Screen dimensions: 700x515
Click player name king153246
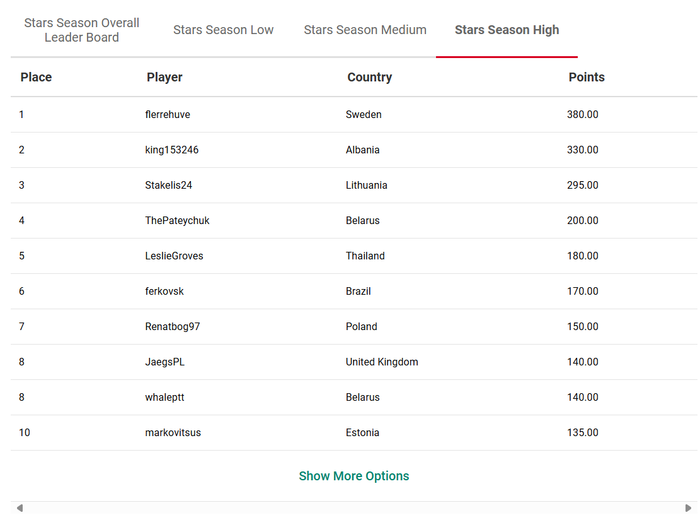[171, 150]
